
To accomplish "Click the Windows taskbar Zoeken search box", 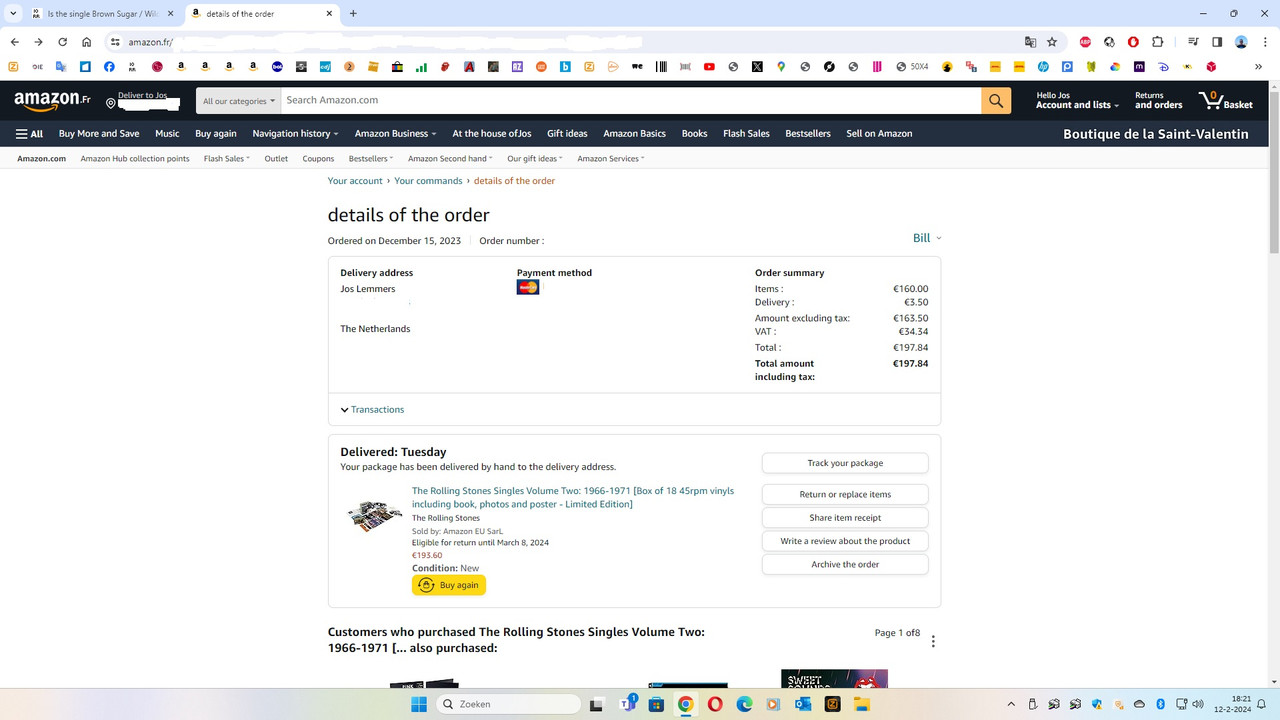I will (509, 704).
